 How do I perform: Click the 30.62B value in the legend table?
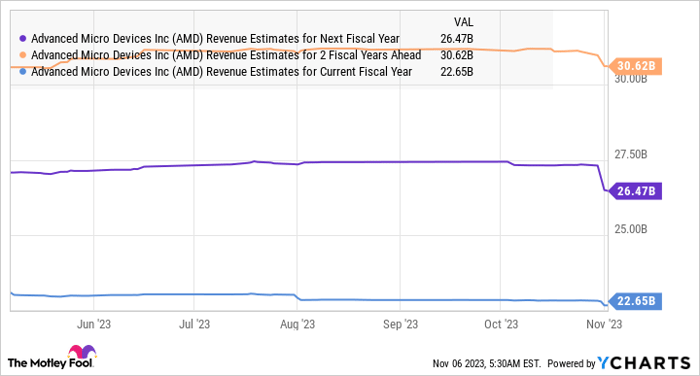click(x=457, y=55)
